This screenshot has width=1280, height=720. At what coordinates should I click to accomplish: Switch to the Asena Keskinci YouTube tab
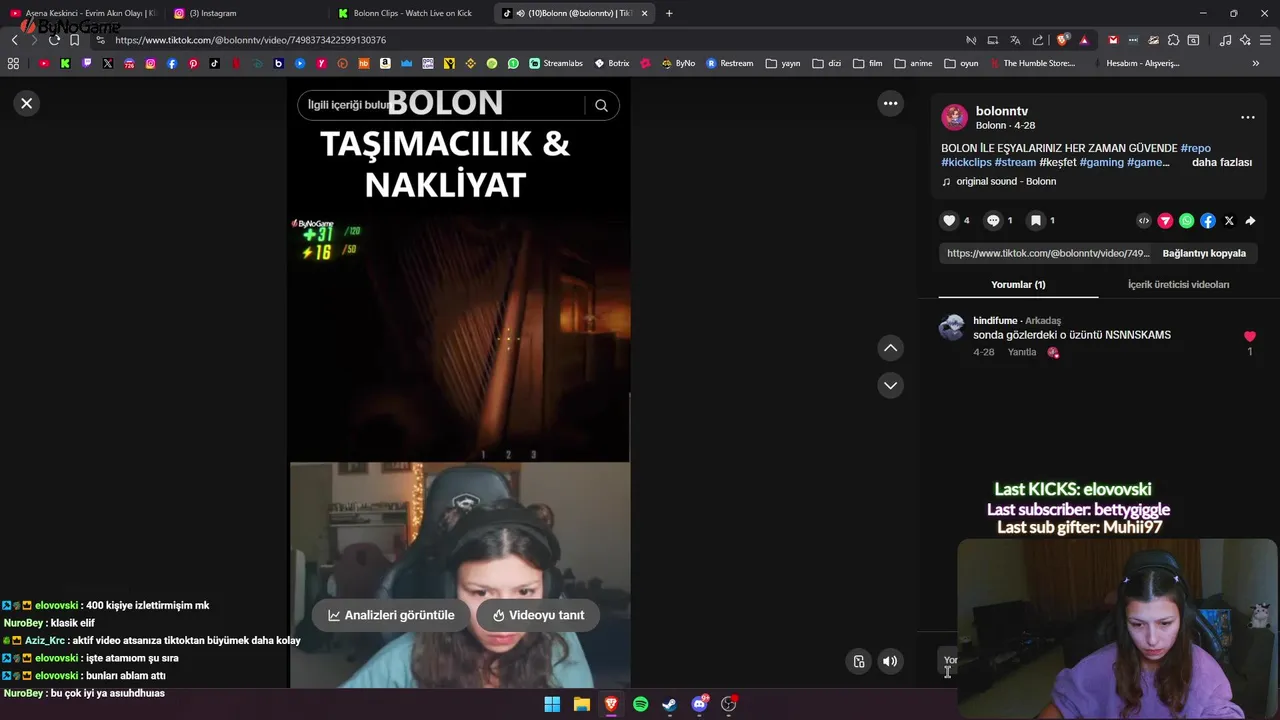(x=82, y=13)
